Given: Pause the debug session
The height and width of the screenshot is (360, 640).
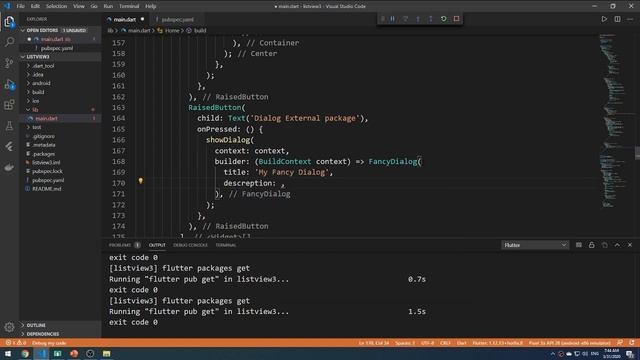Looking at the screenshot, I should (x=392, y=19).
